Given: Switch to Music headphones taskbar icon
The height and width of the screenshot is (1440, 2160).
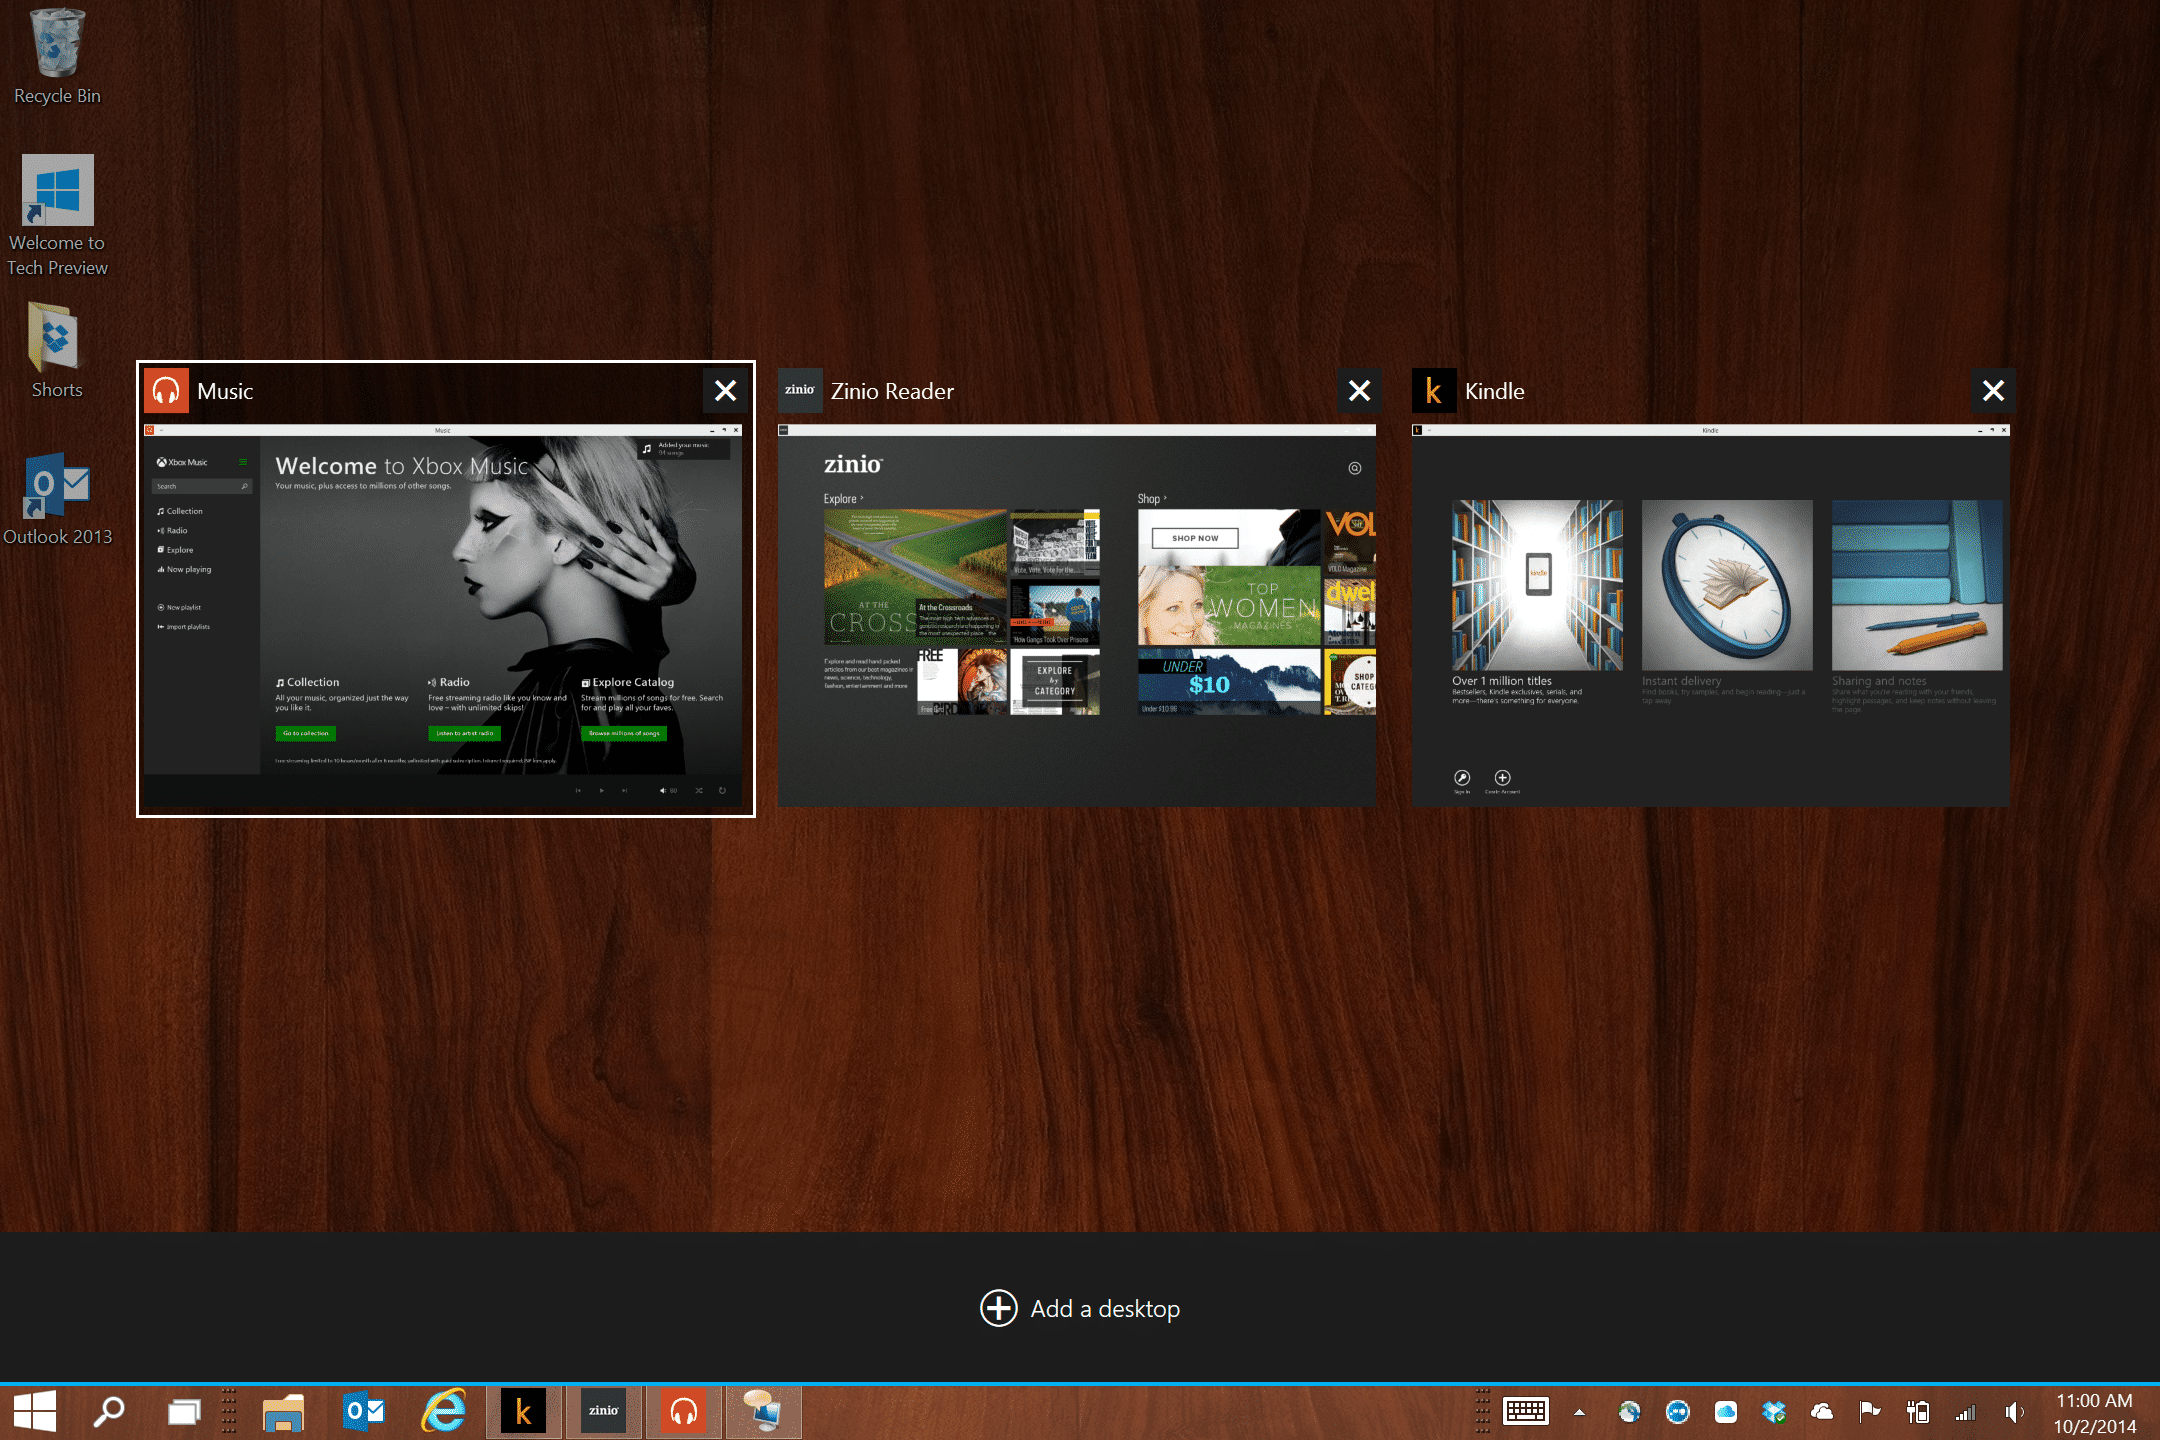Looking at the screenshot, I should click(x=683, y=1412).
